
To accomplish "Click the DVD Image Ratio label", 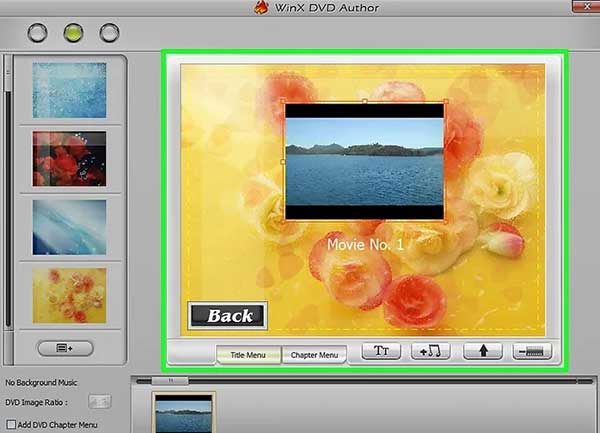I will pyautogui.click(x=36, y=402).
